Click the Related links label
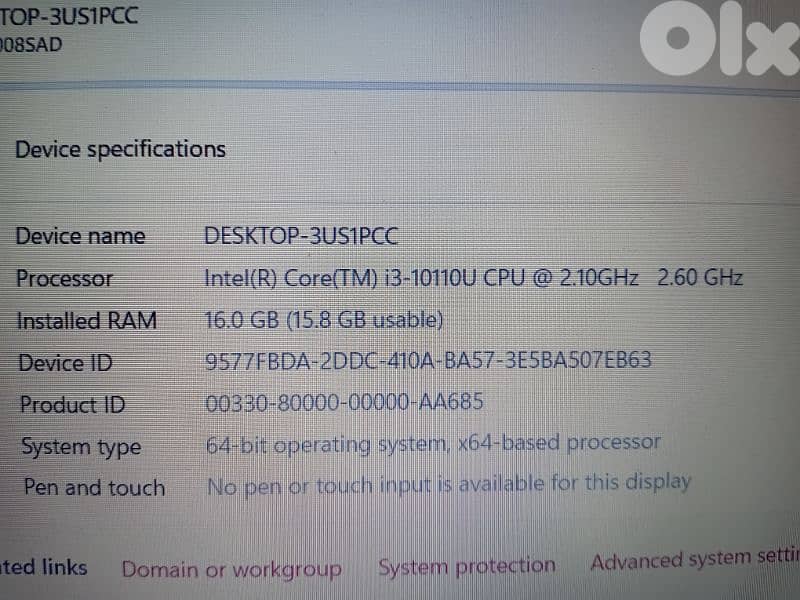Viewport: 800px width, 600px height. 44,567
